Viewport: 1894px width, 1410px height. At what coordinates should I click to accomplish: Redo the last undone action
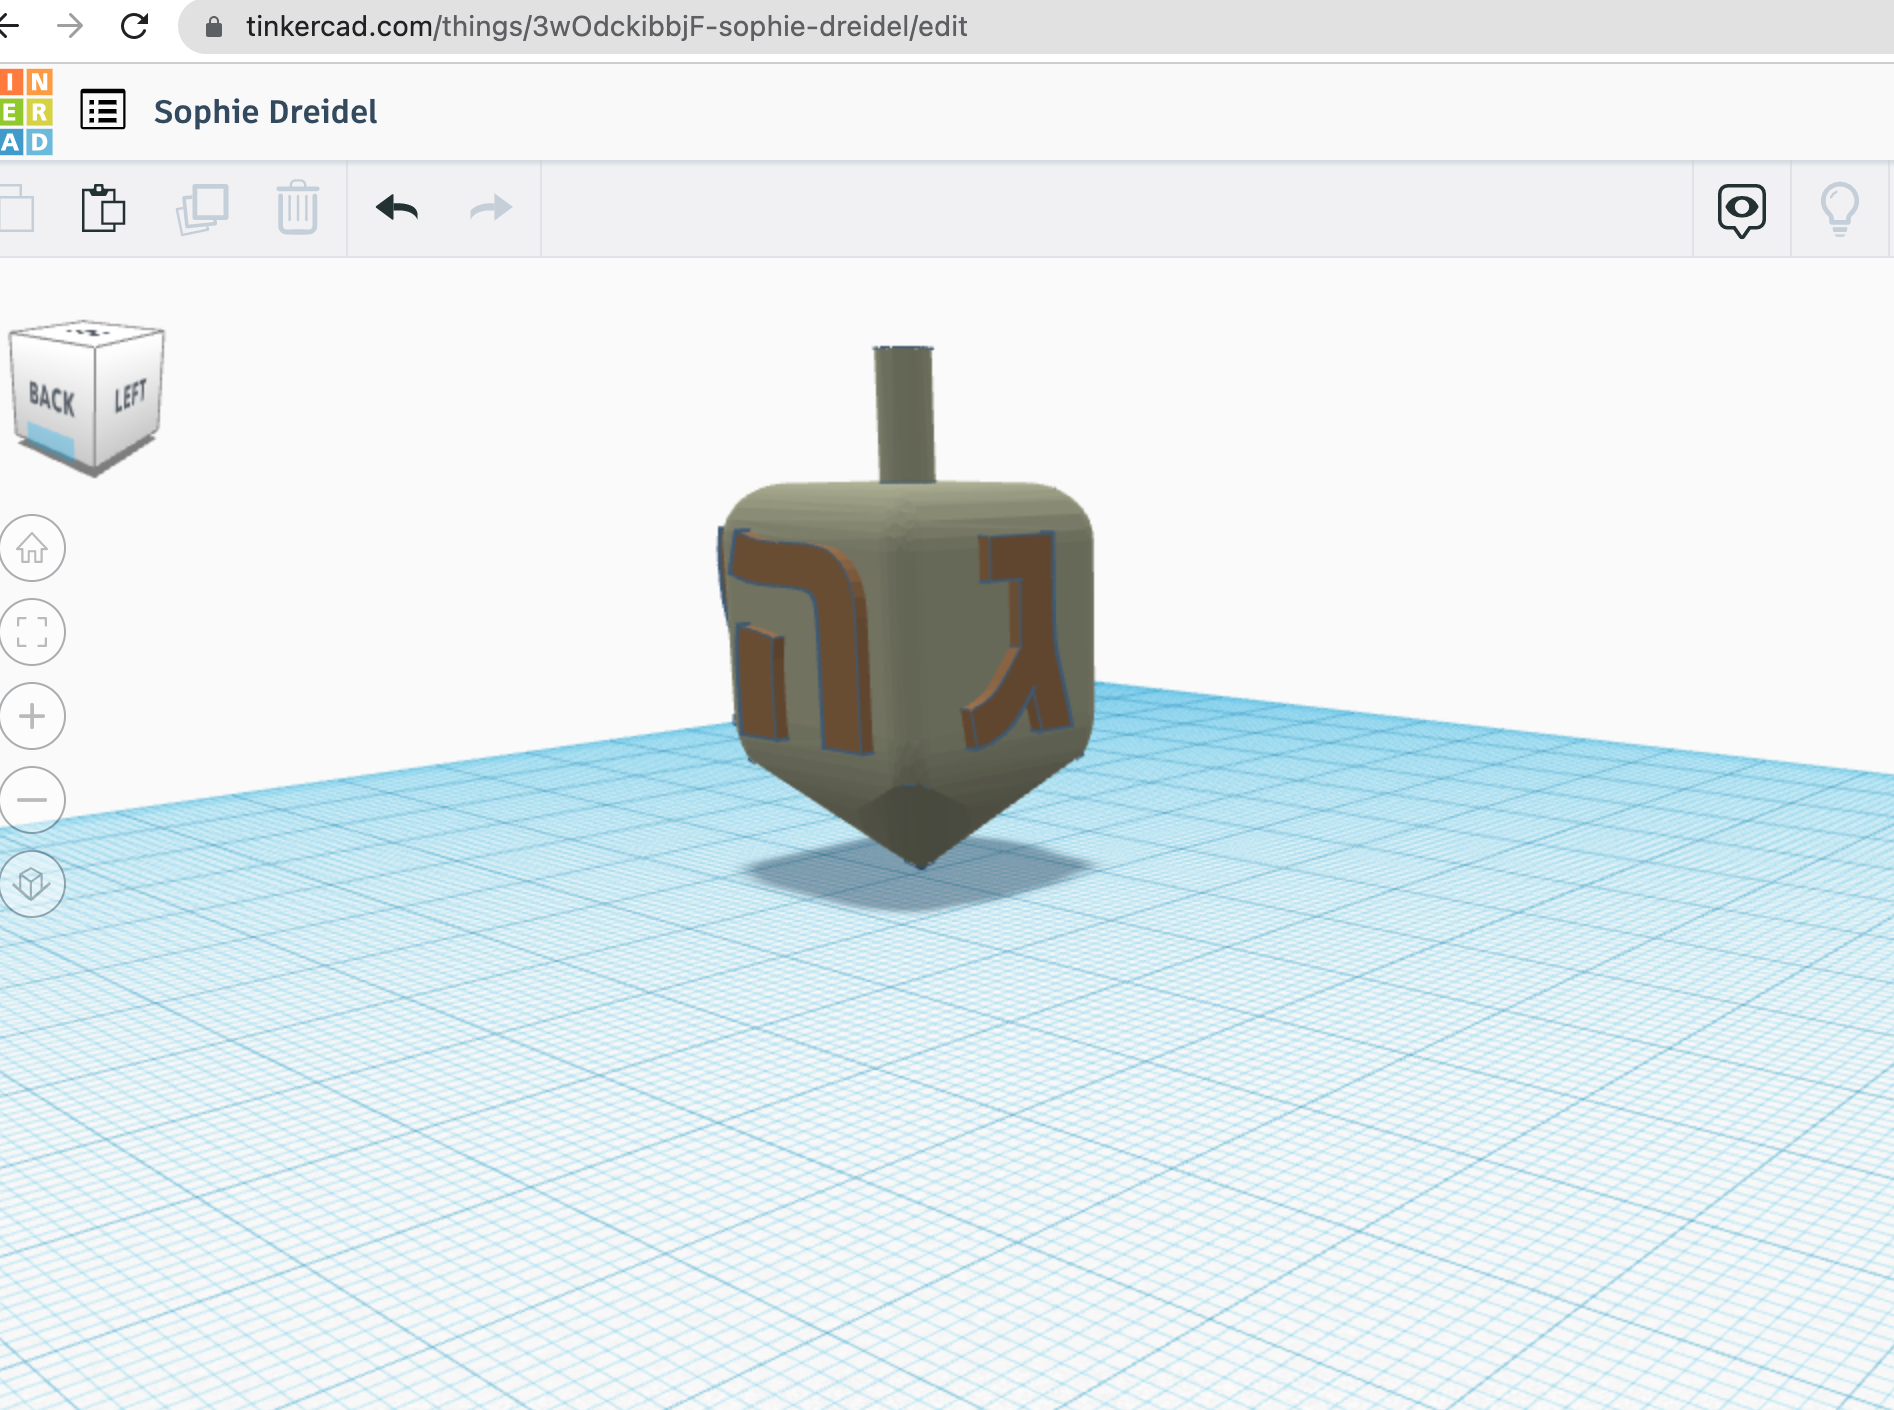click(491, 208)
